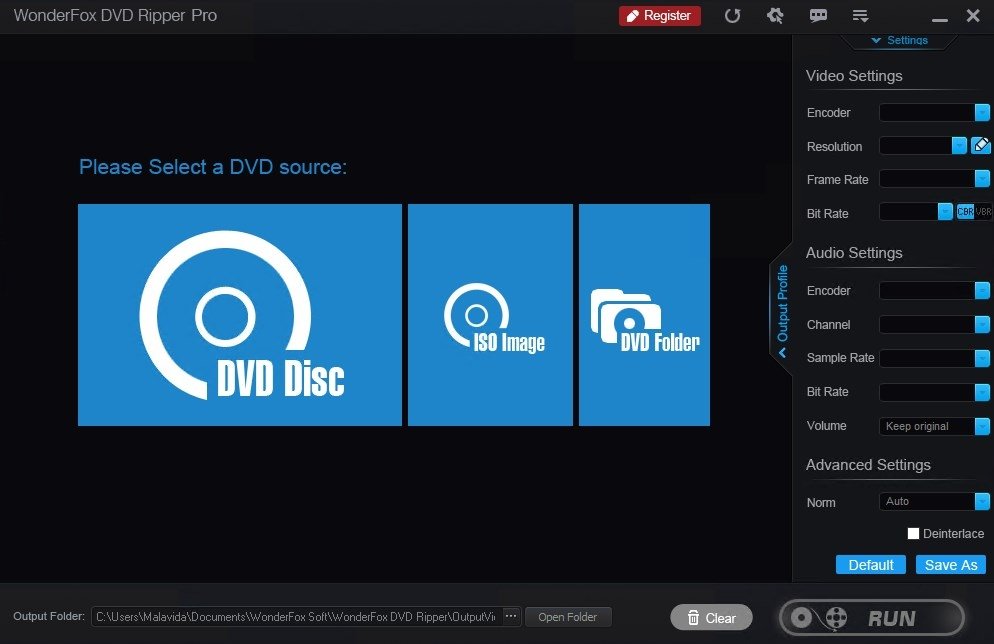Switch bit rate mode to CBR

pyautogui.click(x=965, y=212)
